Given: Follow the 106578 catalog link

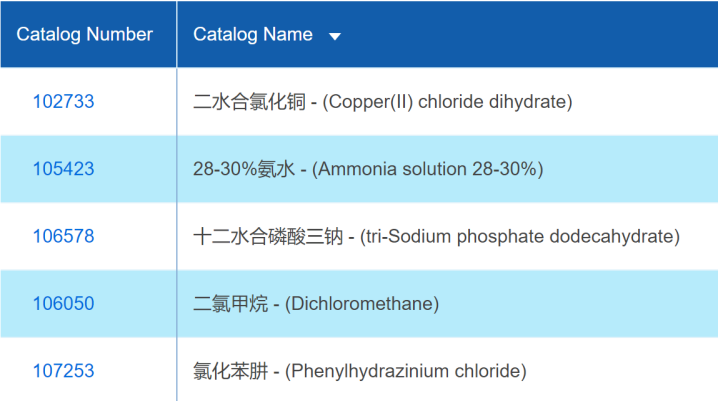Looking at the screenshot, I should [63, 237].
